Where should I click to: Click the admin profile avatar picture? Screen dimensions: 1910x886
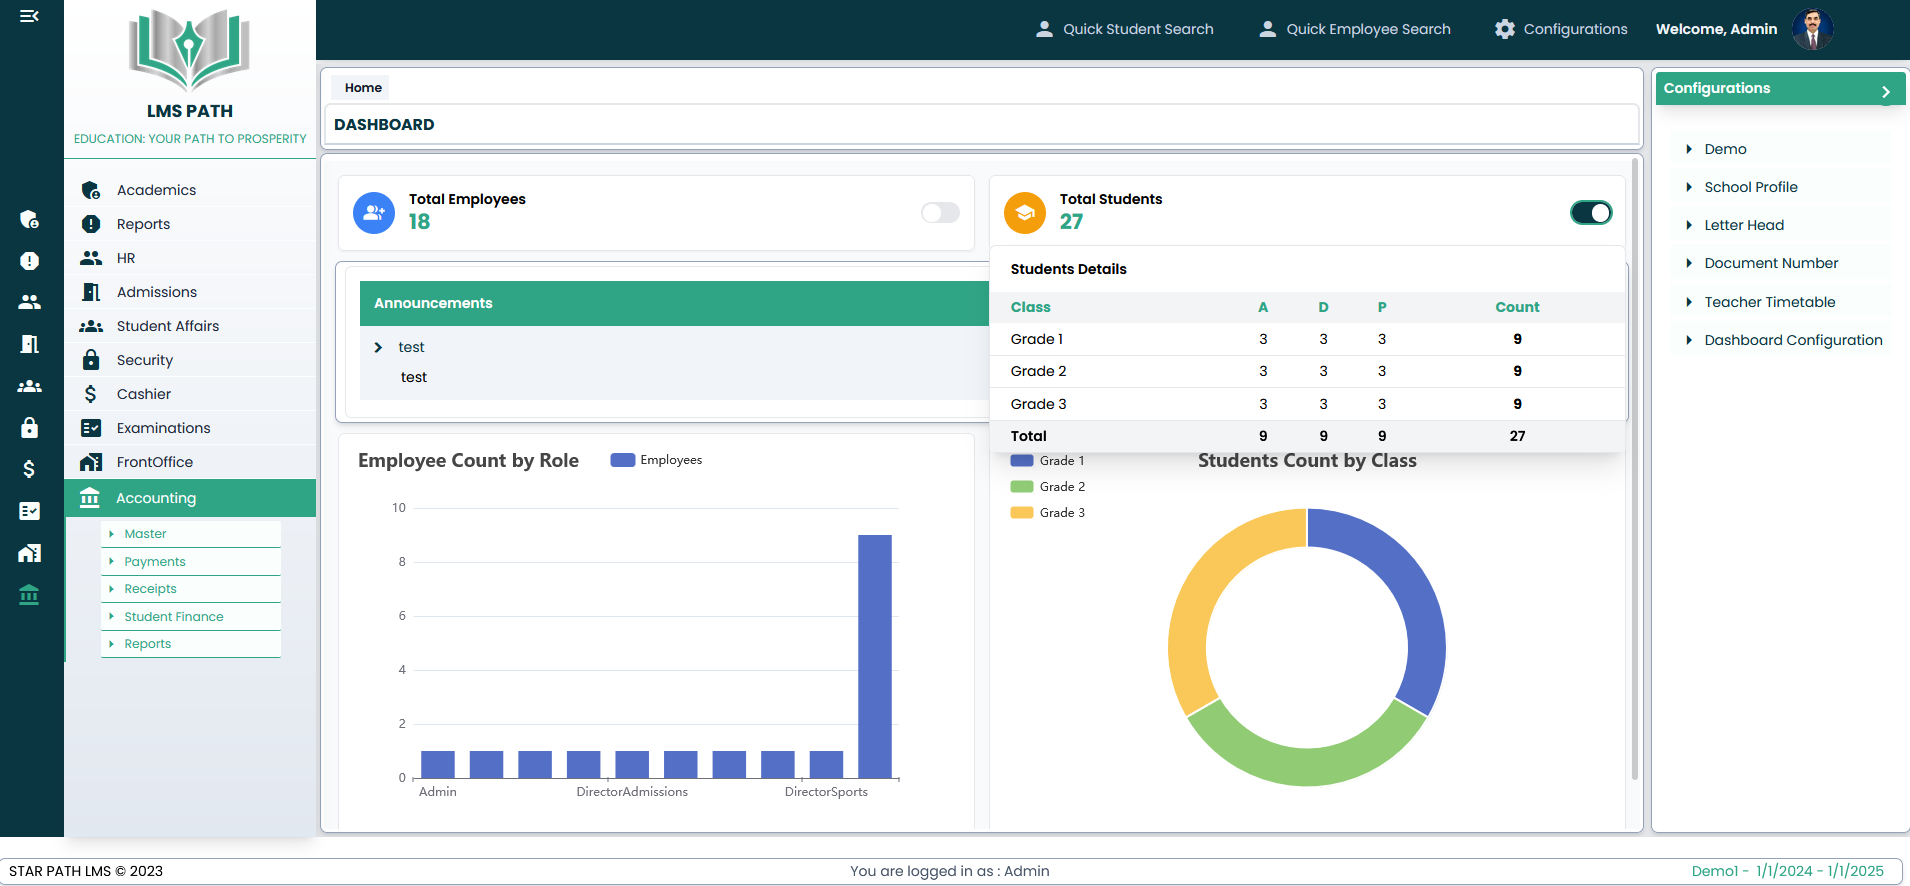[1812, 29]
